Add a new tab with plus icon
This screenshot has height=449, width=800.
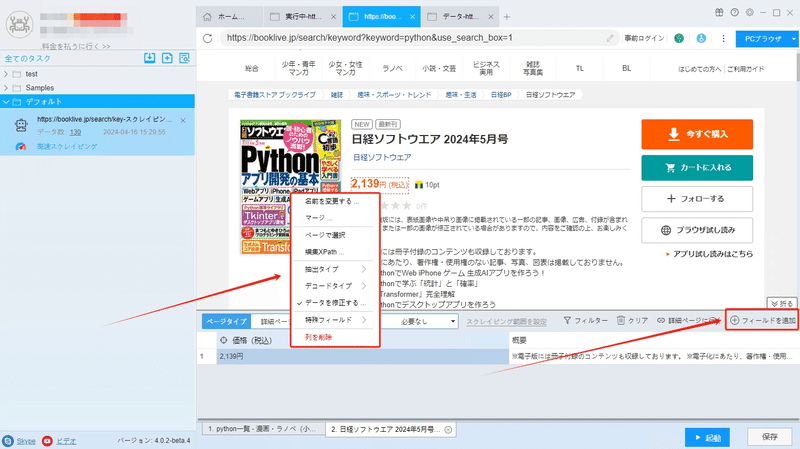pos(507,17)
